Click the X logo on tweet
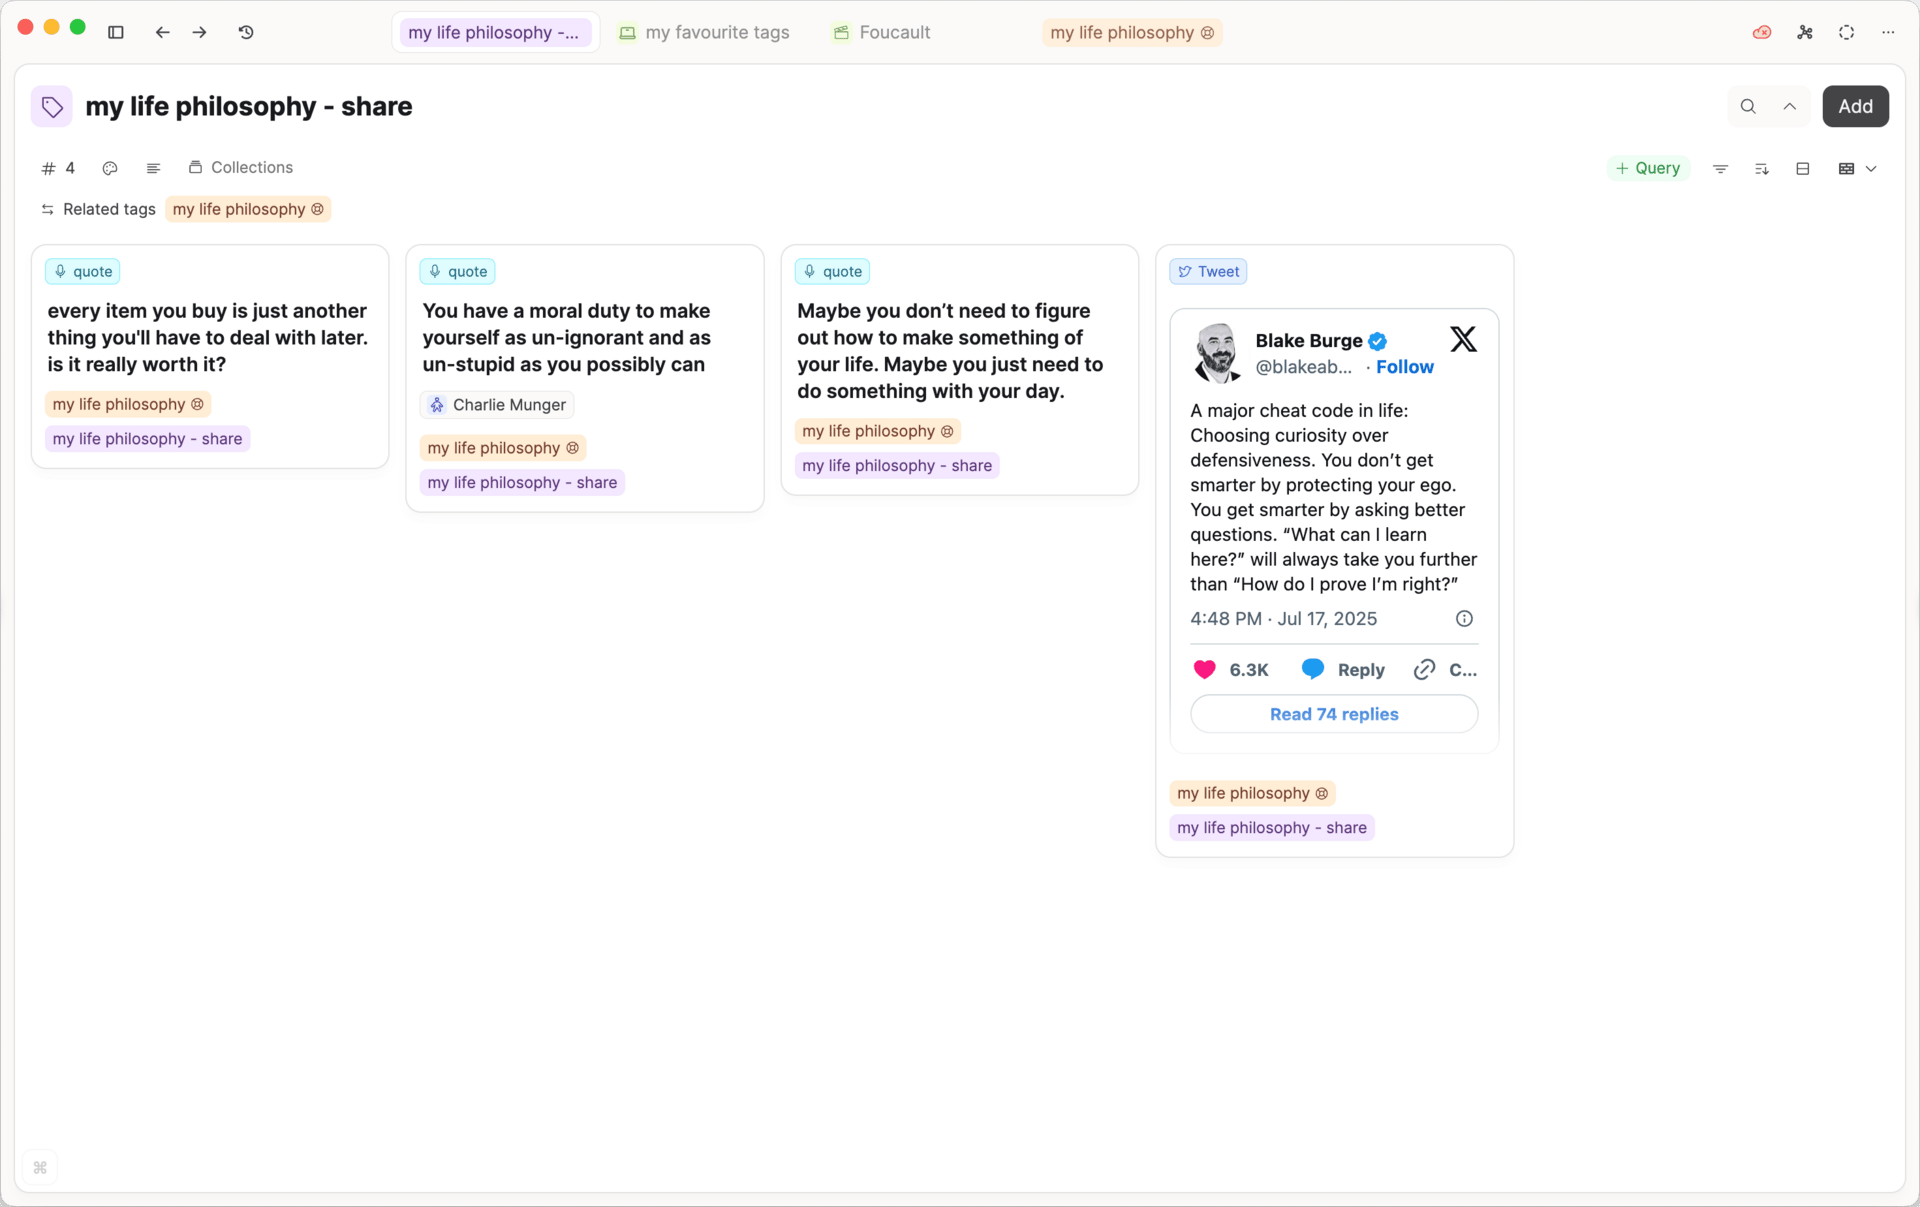This screenshot has height=1207, width=1920. [x=1463, y=340]
